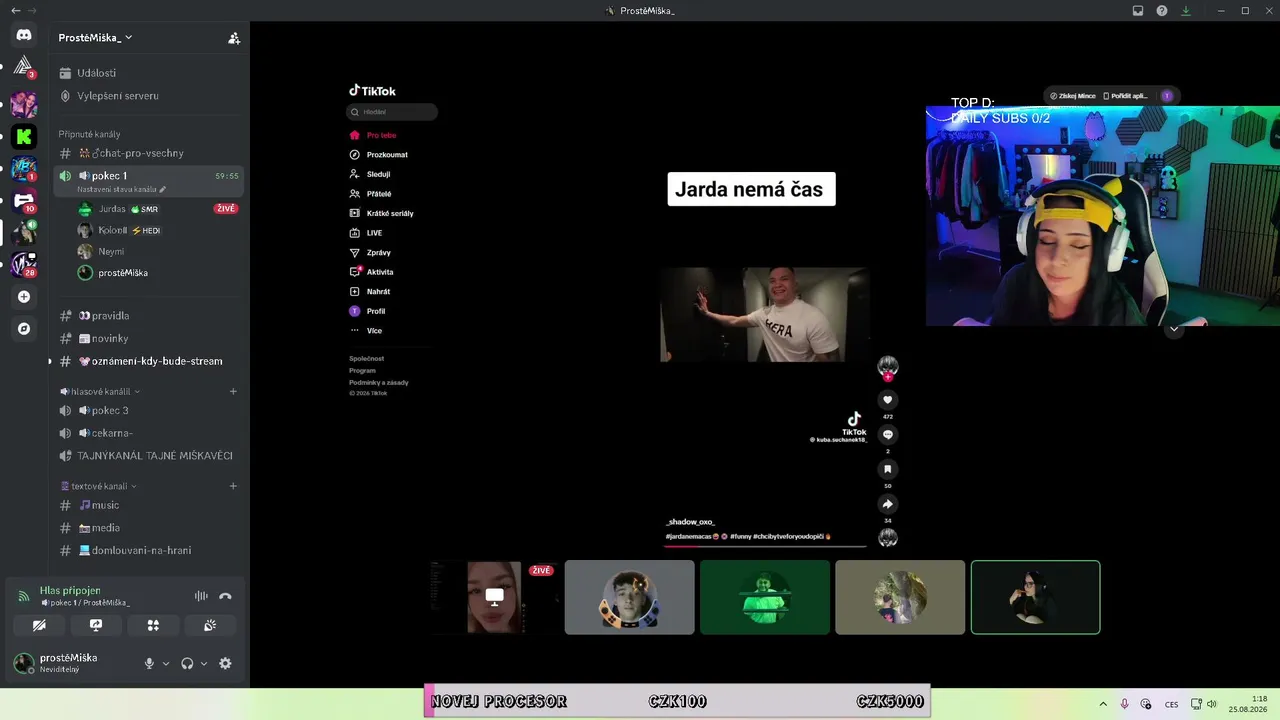Viewport: 1280px width, 720px height.
Task: Open the oznámení-kdy-bude-stream channel
Action: [x=150, y=361]
